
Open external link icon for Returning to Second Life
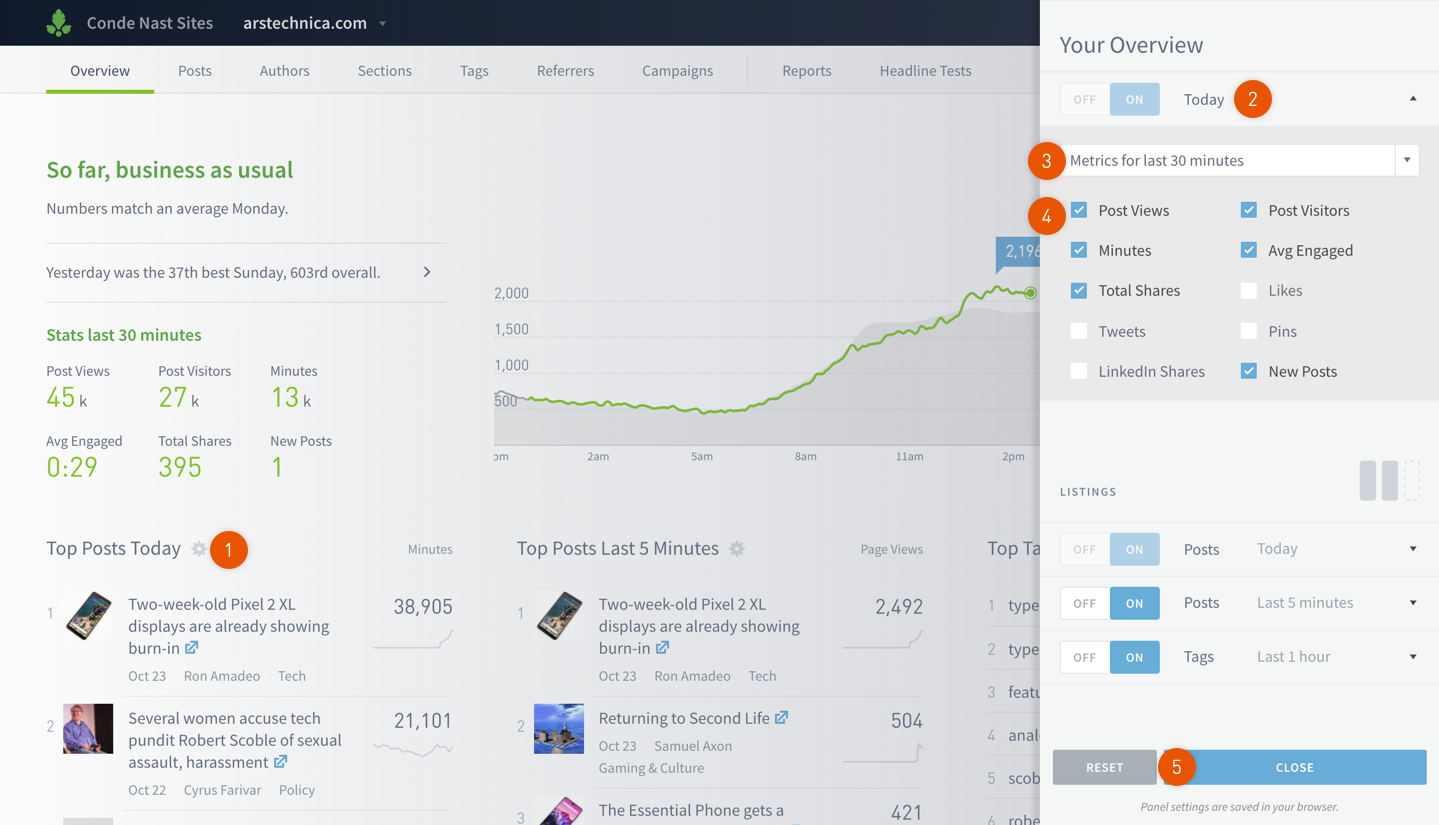(781, 718)
